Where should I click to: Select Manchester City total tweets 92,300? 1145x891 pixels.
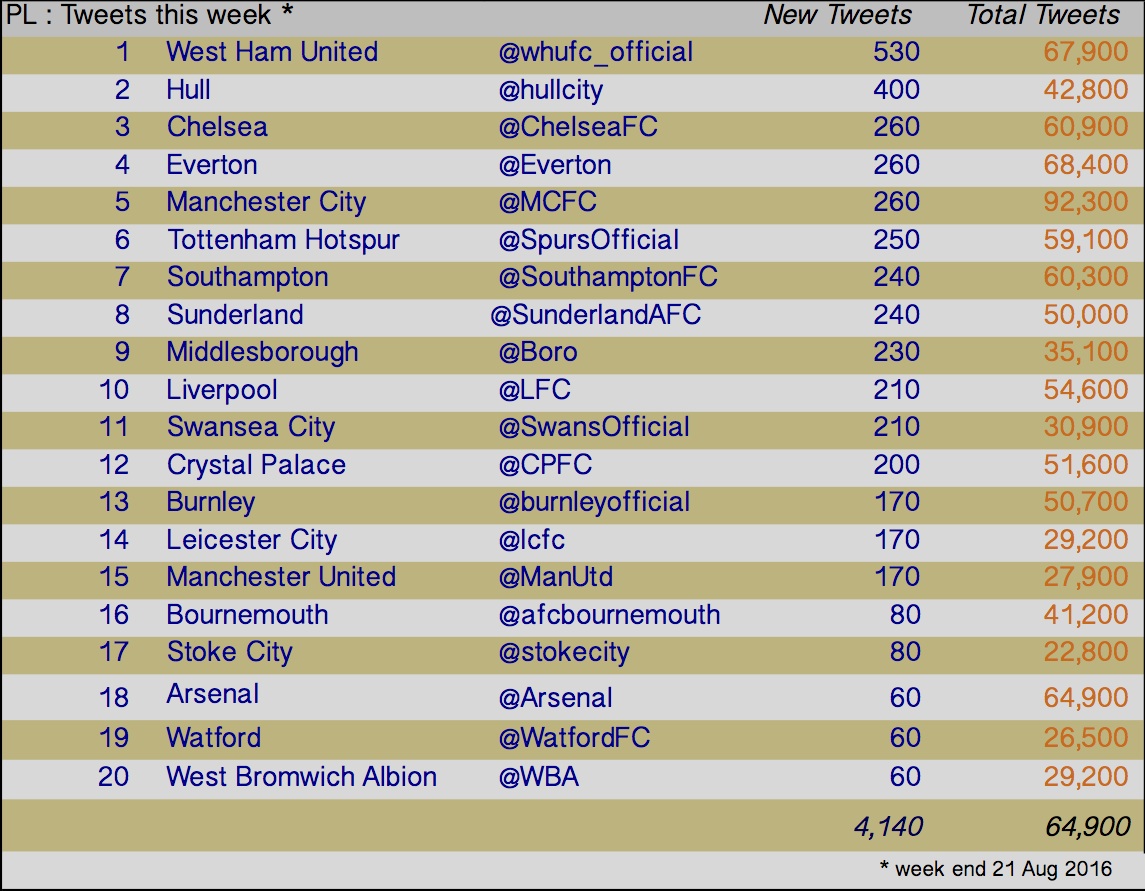1085,202
